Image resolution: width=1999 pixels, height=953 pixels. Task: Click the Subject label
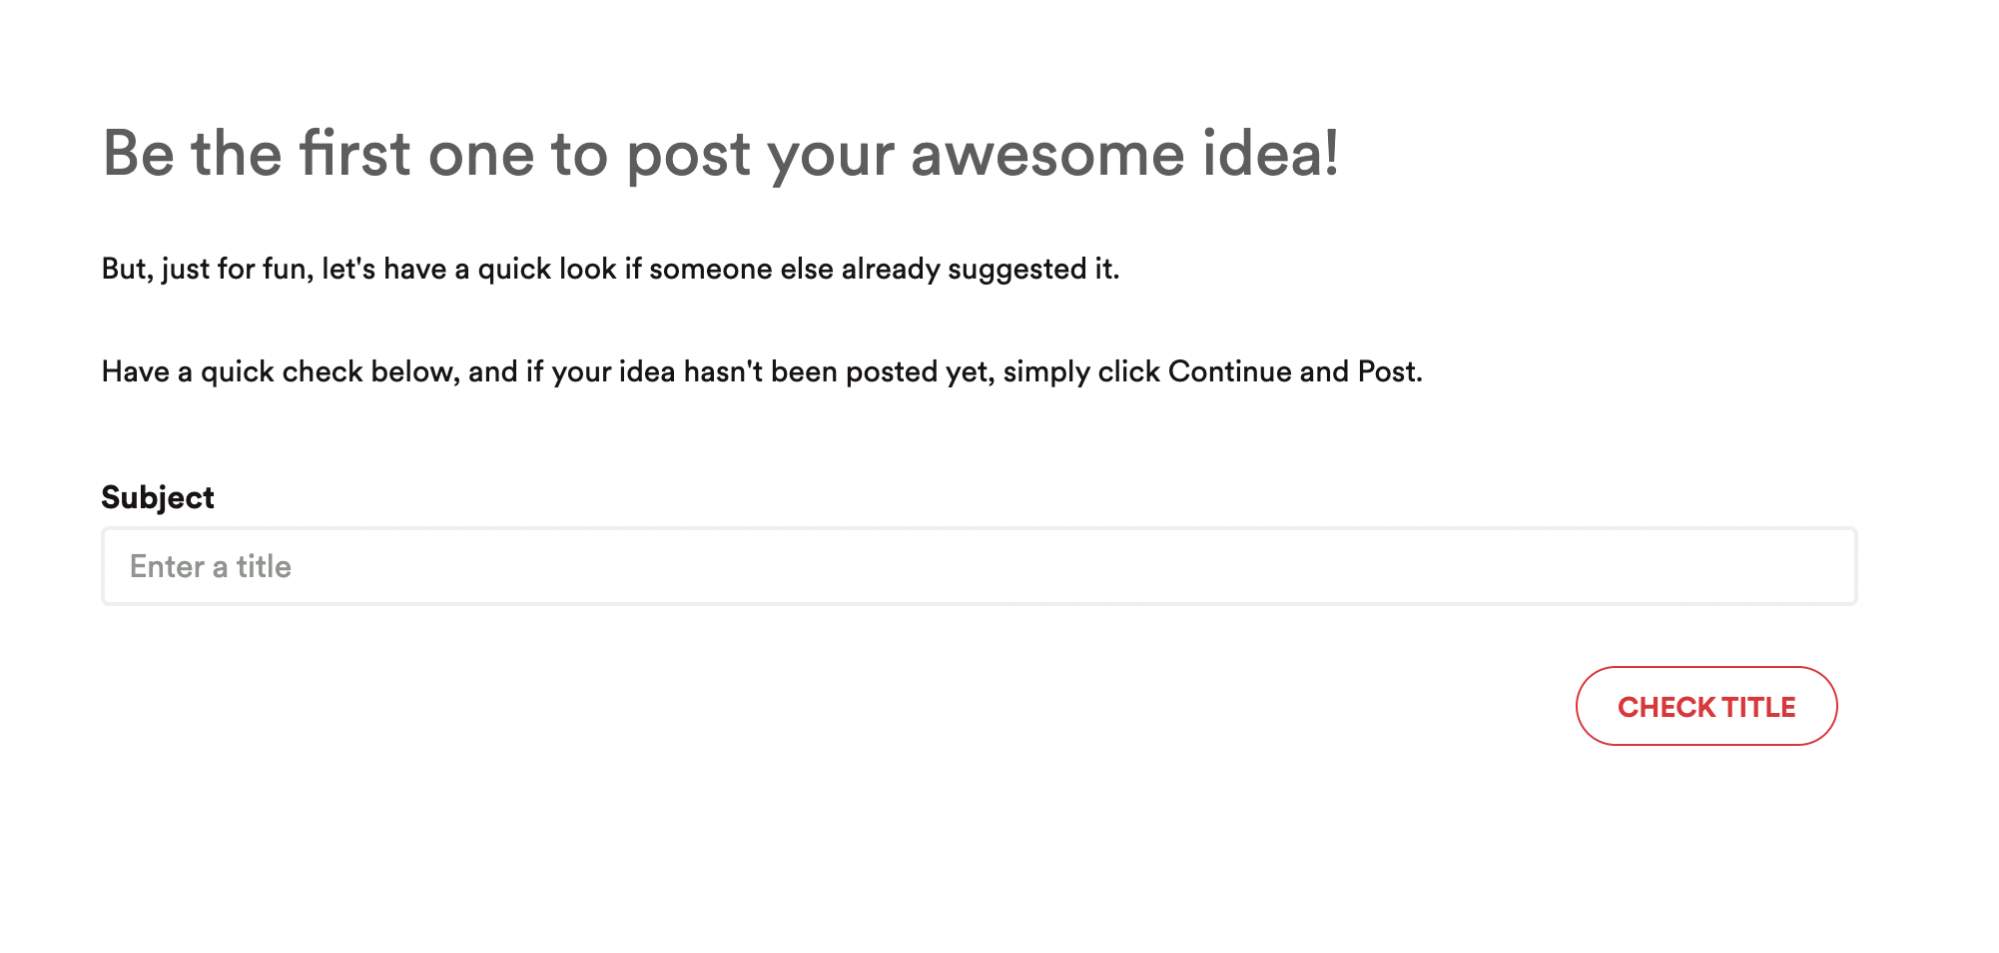click(157, 496)
